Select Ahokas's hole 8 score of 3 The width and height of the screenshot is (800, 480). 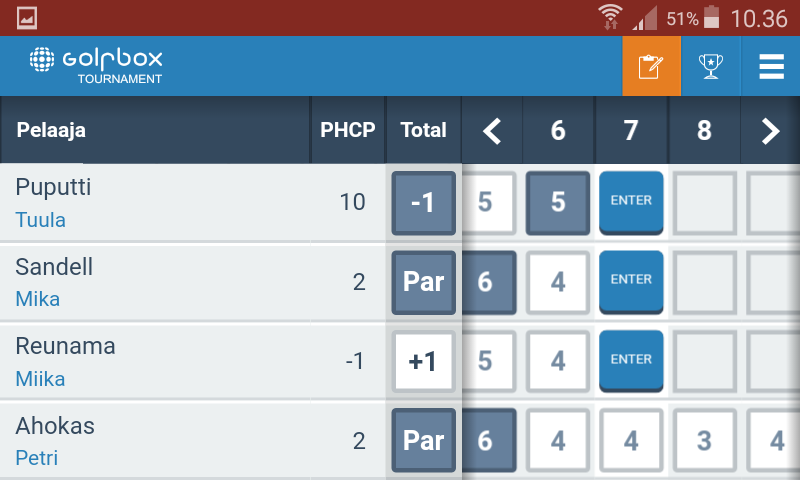tap(704, 440)
